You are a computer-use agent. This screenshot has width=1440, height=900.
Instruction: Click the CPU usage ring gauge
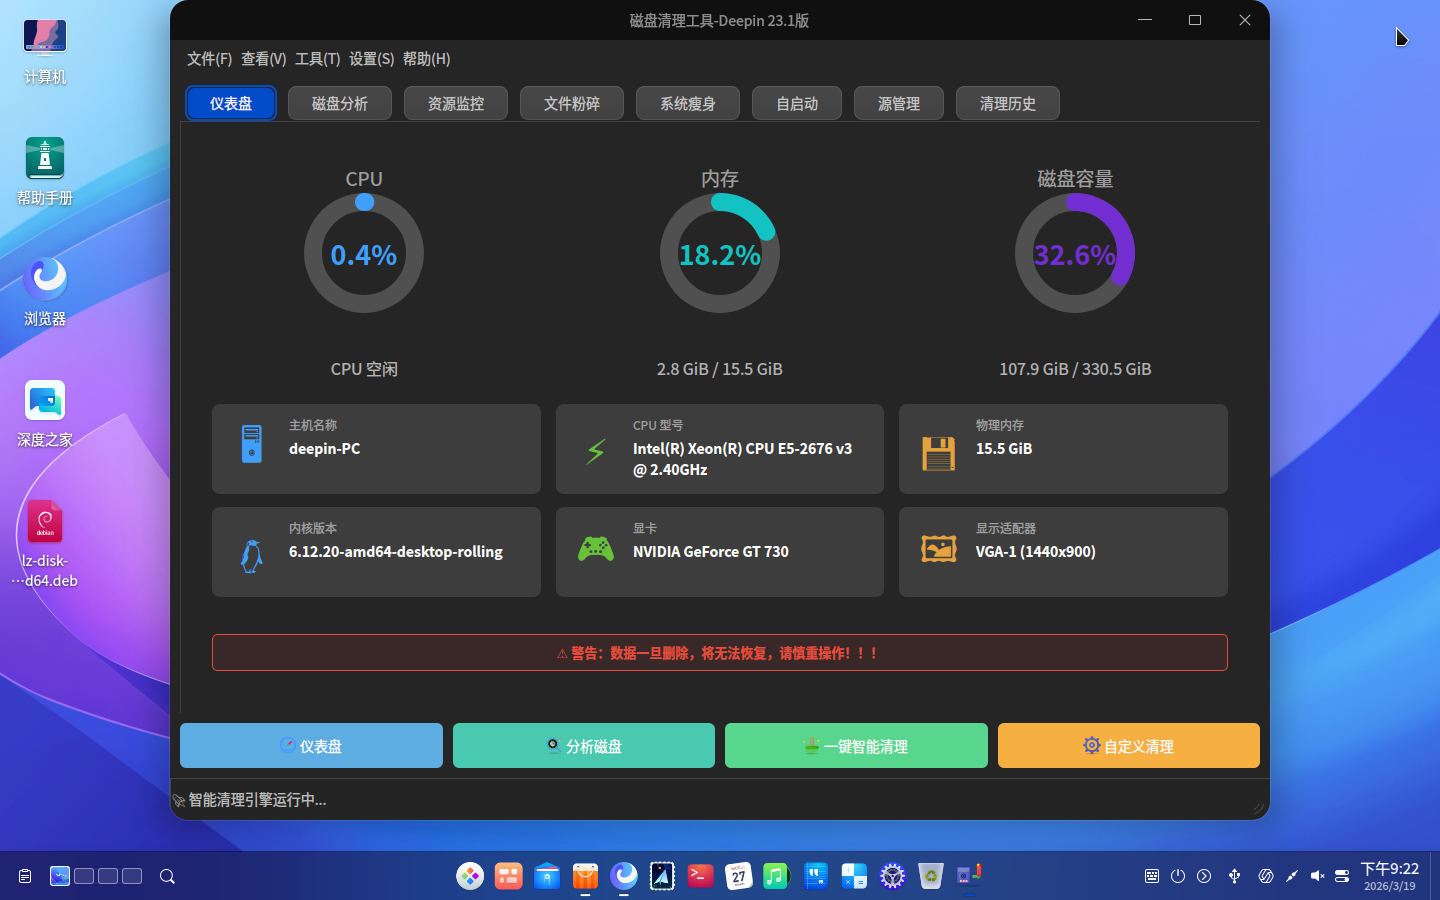click(364, 253)
